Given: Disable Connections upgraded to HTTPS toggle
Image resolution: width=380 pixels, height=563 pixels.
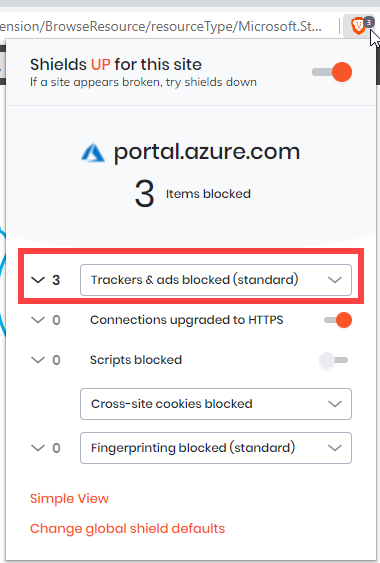Looking at the screenshot, I should click(x=338, y=320).
